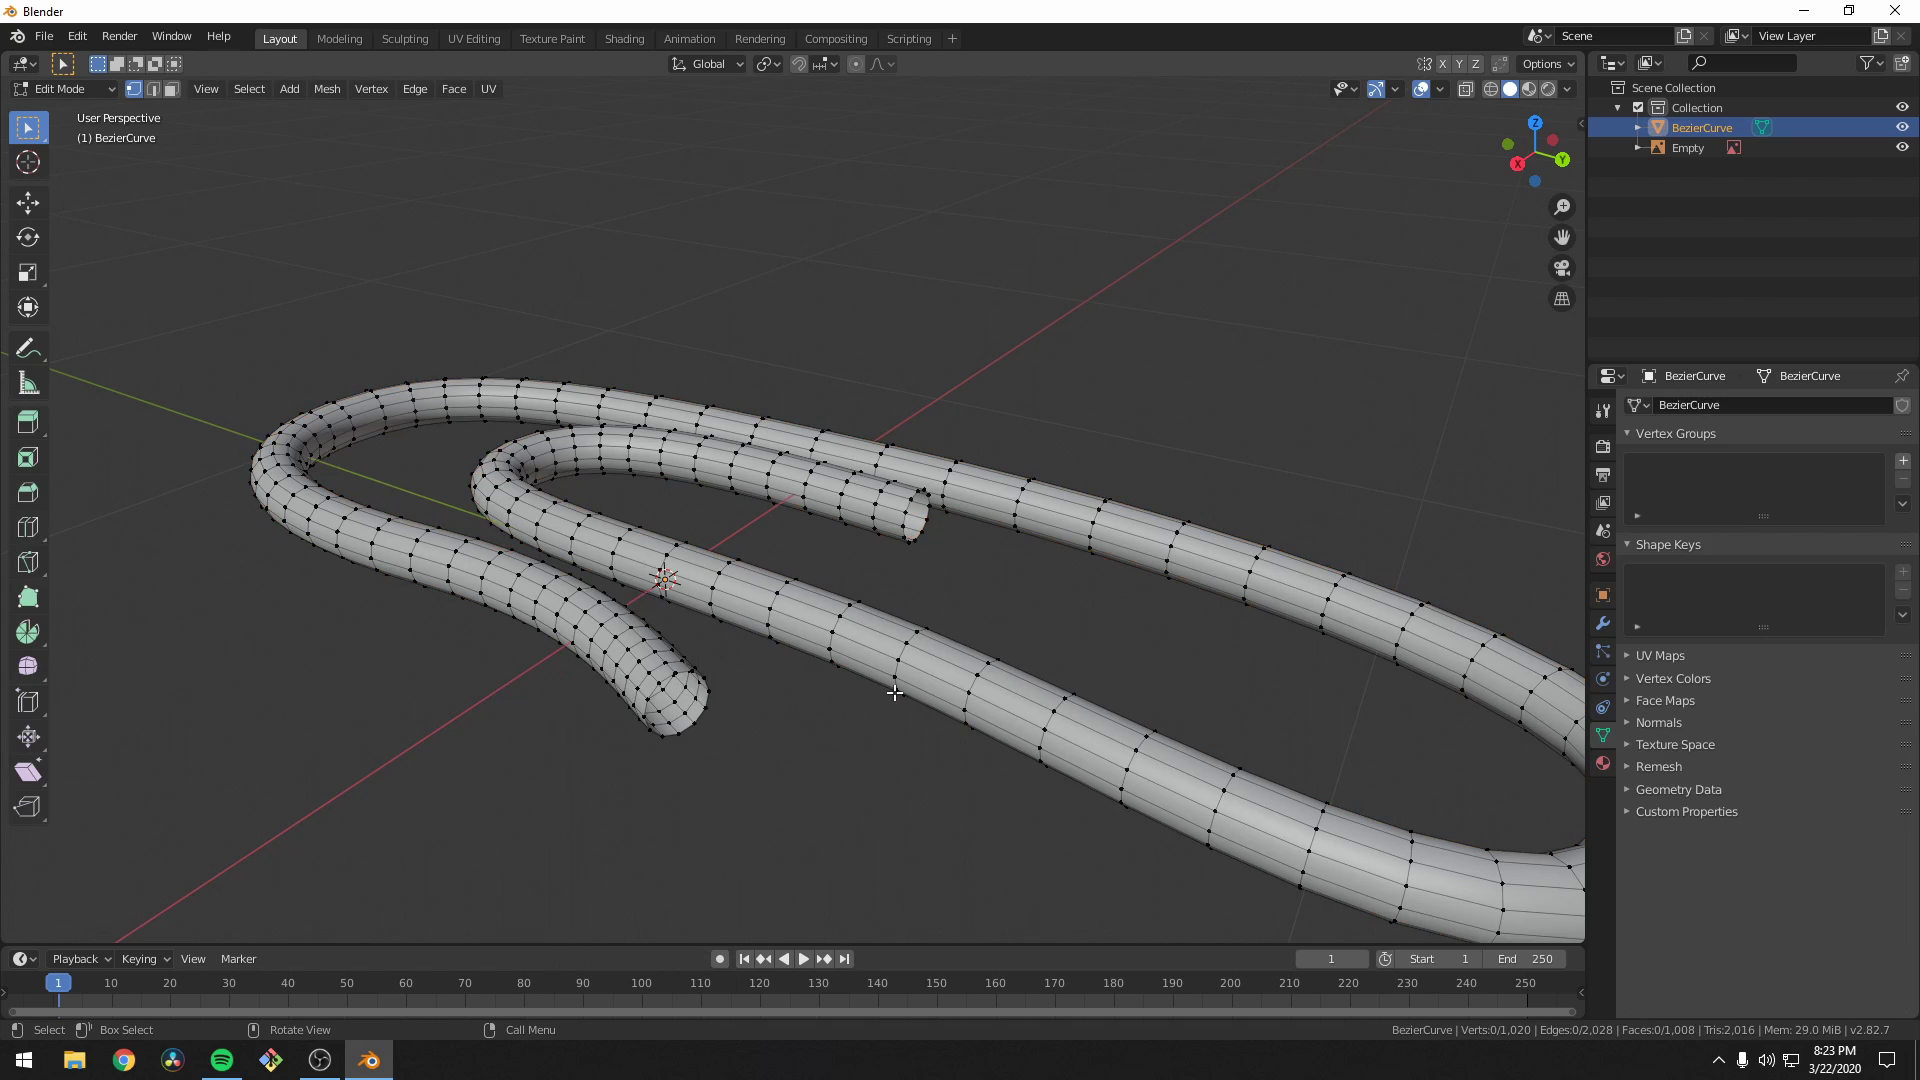
Task: Activate the Extrude Region tool
Action: click(28, 422)
